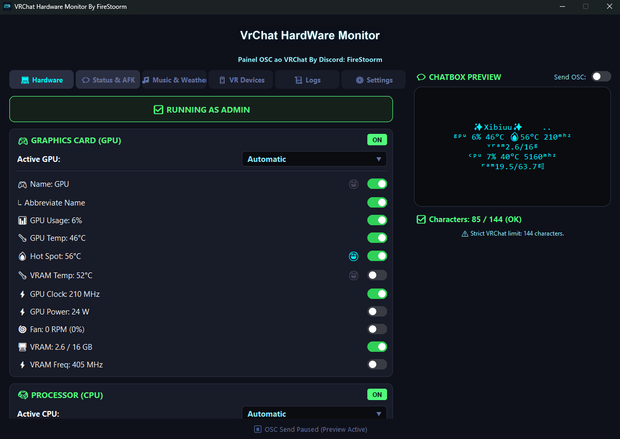The height and width of the screenshot is (439, 620).
Task: Click the Running As Admin banner
Action: 201,110
